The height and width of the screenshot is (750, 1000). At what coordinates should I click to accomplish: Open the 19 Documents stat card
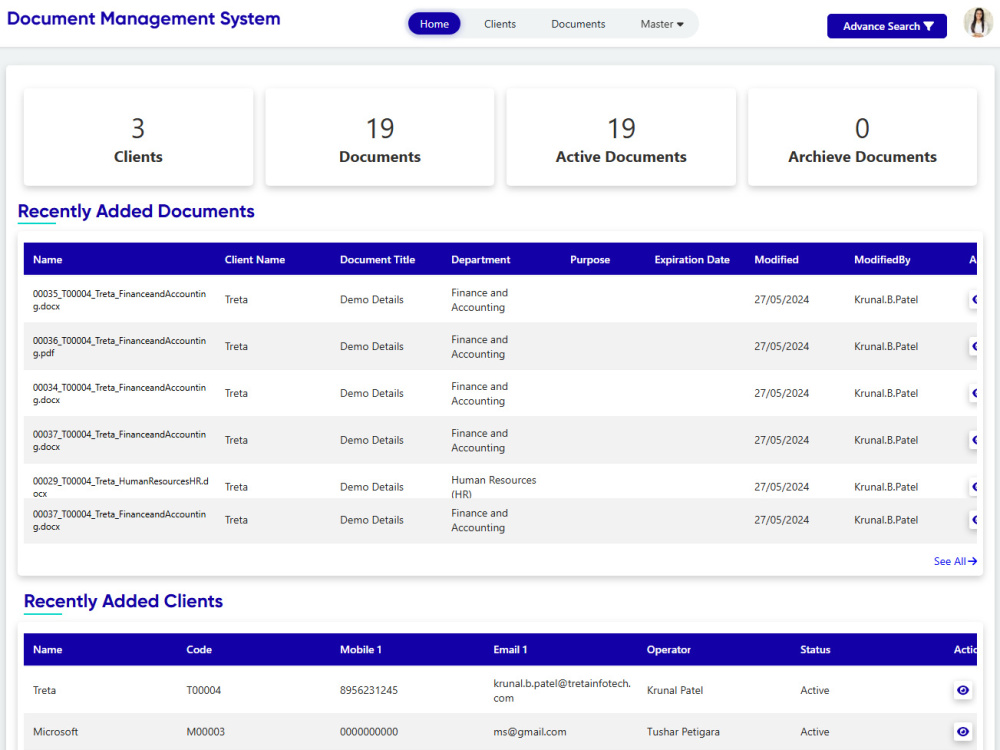380,137
